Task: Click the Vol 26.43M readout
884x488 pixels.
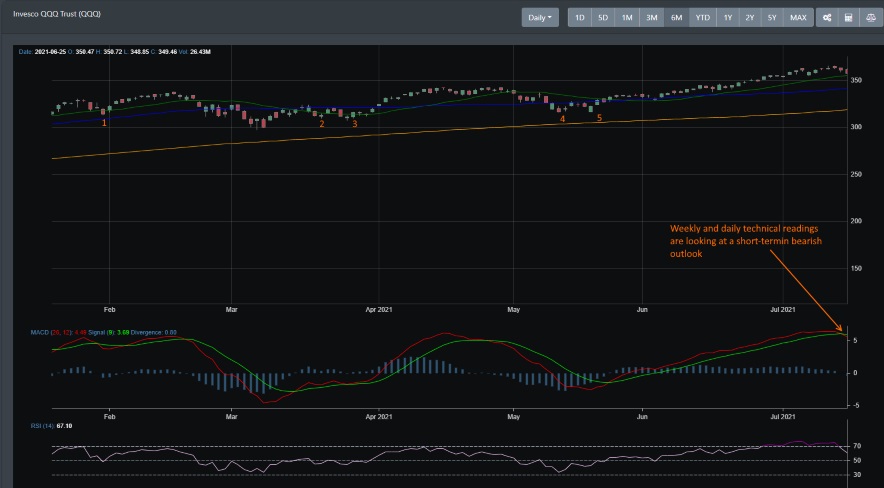Action: pos(195,52)
